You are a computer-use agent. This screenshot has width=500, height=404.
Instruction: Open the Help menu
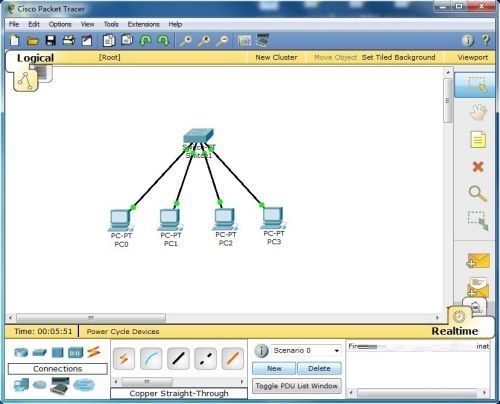click(175, 24)
